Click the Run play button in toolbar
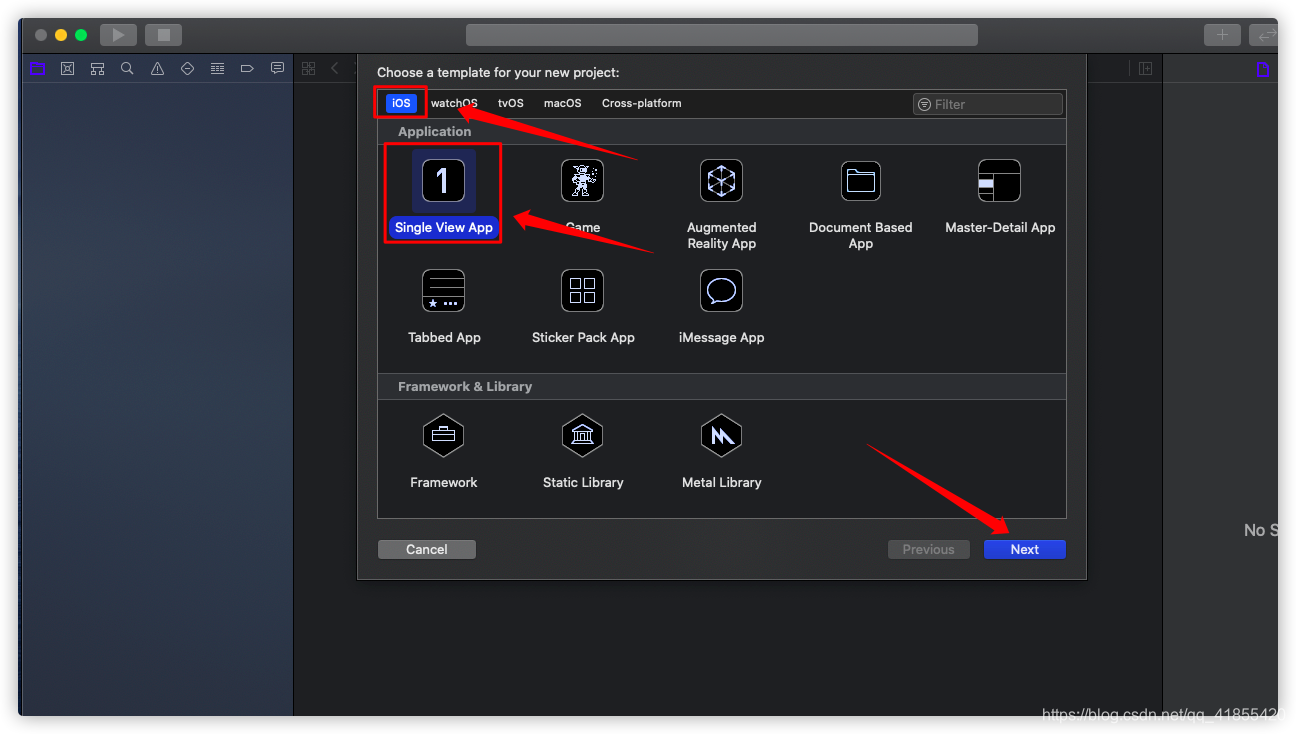This screenshot has width=1296, height=734. point(118,35)
